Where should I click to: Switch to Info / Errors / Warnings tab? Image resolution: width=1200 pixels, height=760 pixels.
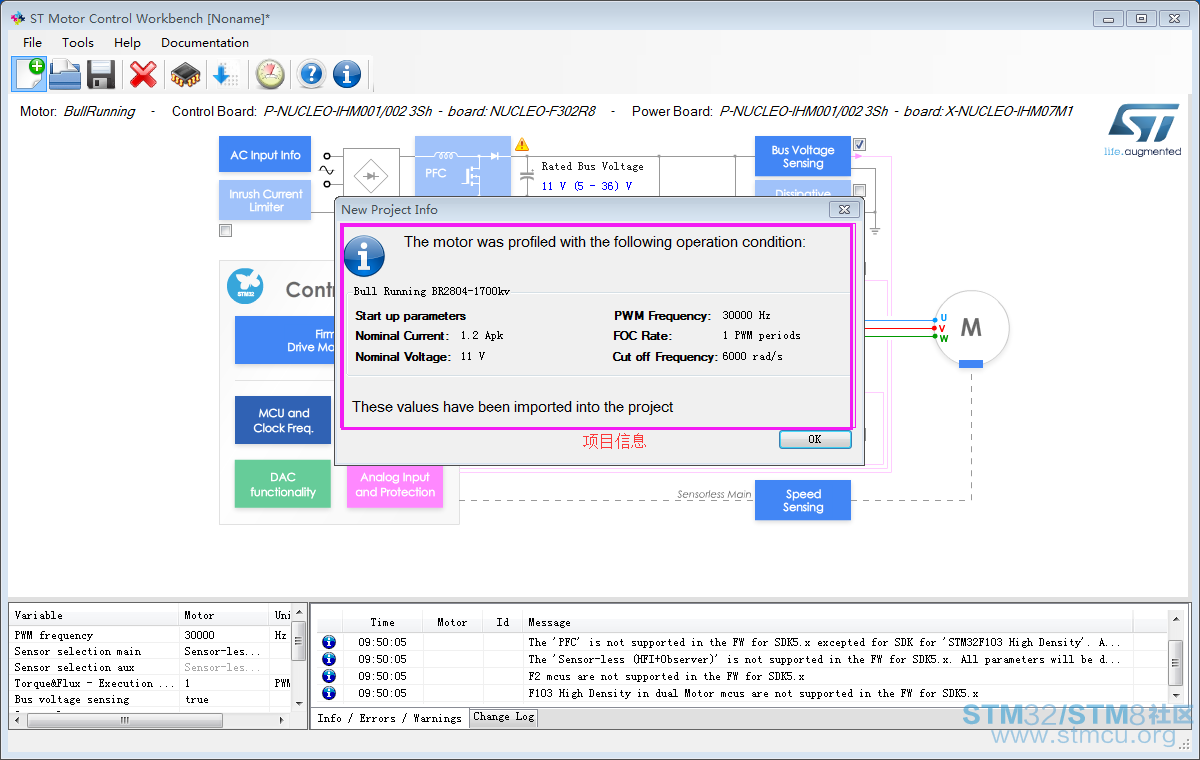coord(389,718)
